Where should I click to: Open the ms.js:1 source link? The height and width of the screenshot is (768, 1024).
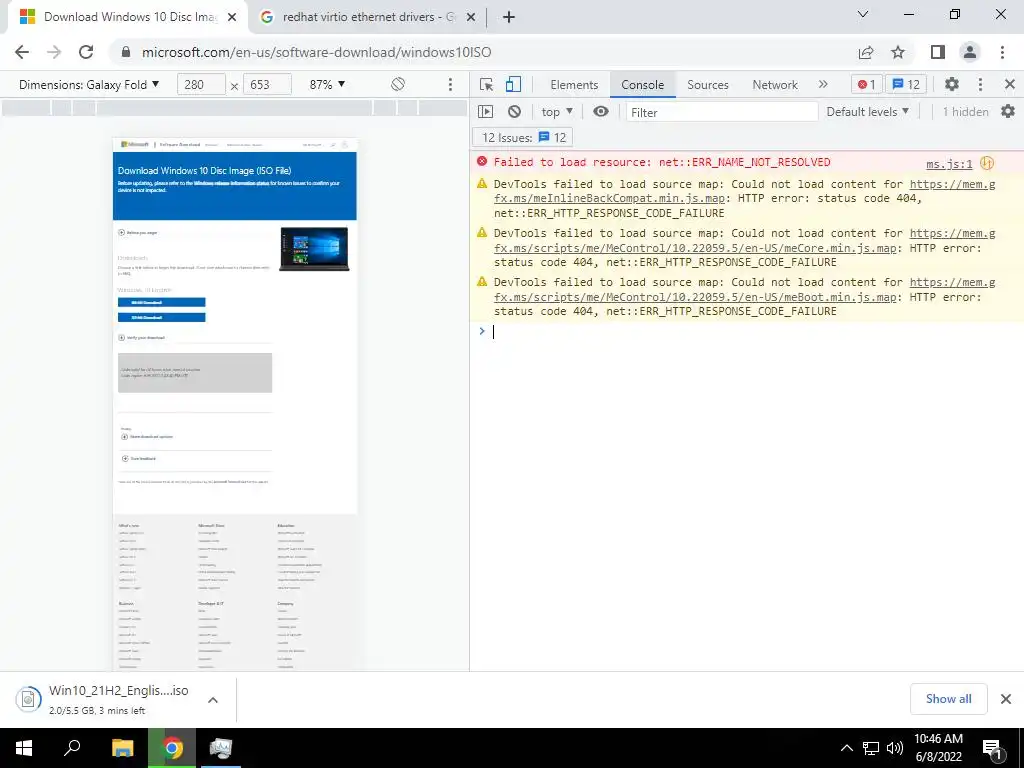tap(949, 163)
